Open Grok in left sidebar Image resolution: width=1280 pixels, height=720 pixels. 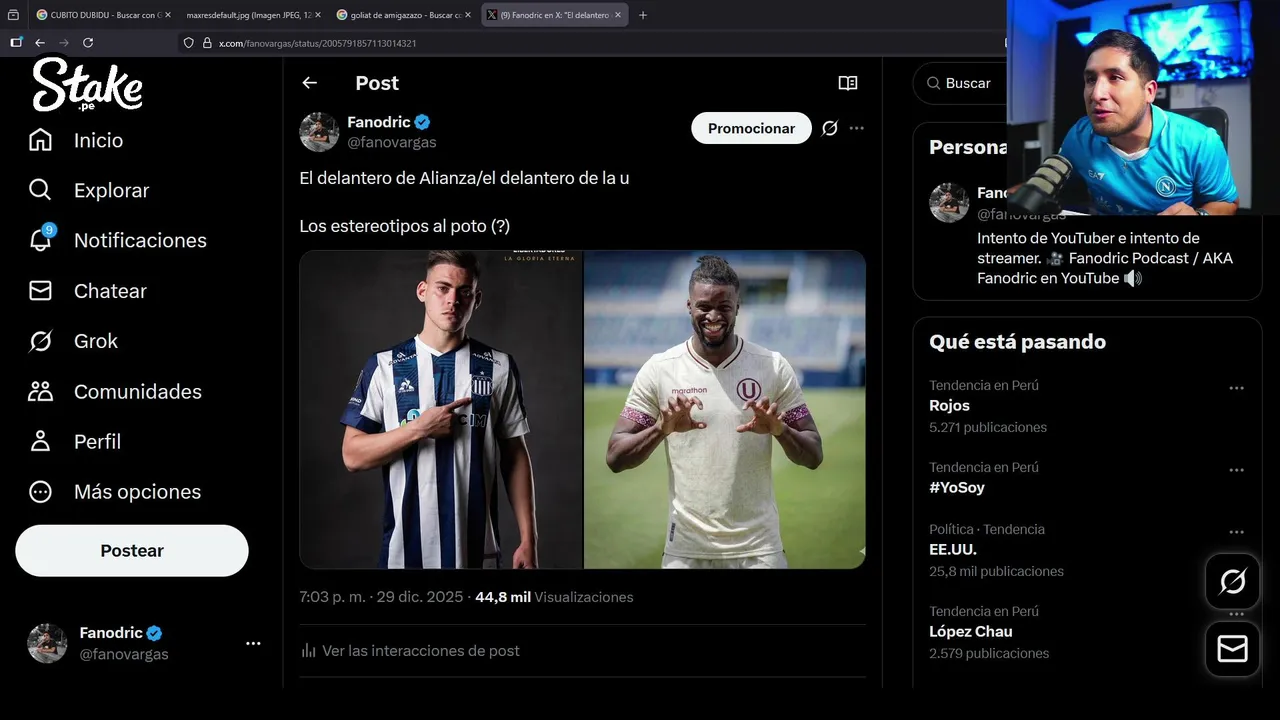(x=40, y=341)
